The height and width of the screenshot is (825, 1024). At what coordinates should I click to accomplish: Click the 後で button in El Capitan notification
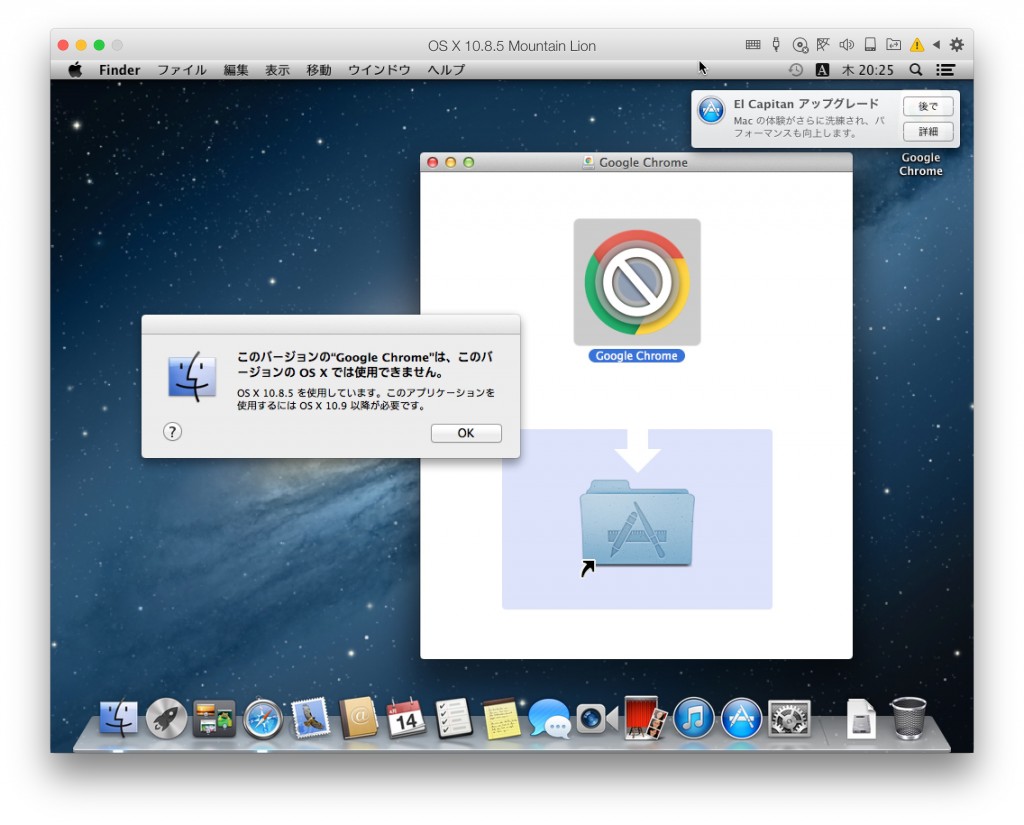tap(927, 107)
